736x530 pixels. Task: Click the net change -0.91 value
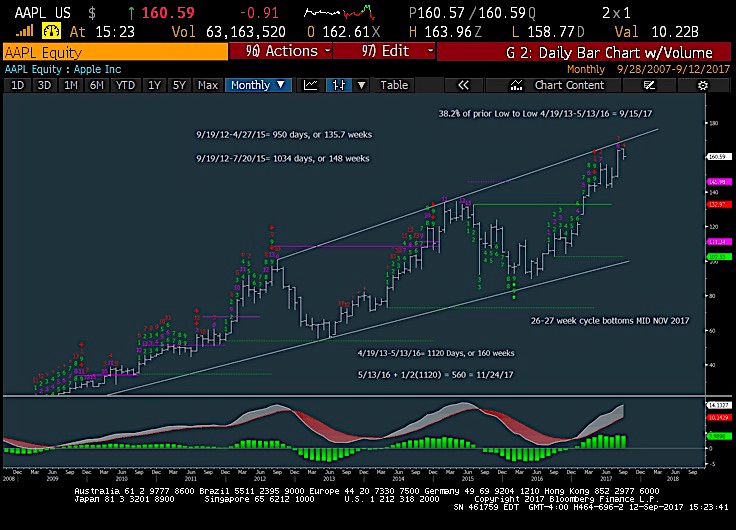pos(259,13)
